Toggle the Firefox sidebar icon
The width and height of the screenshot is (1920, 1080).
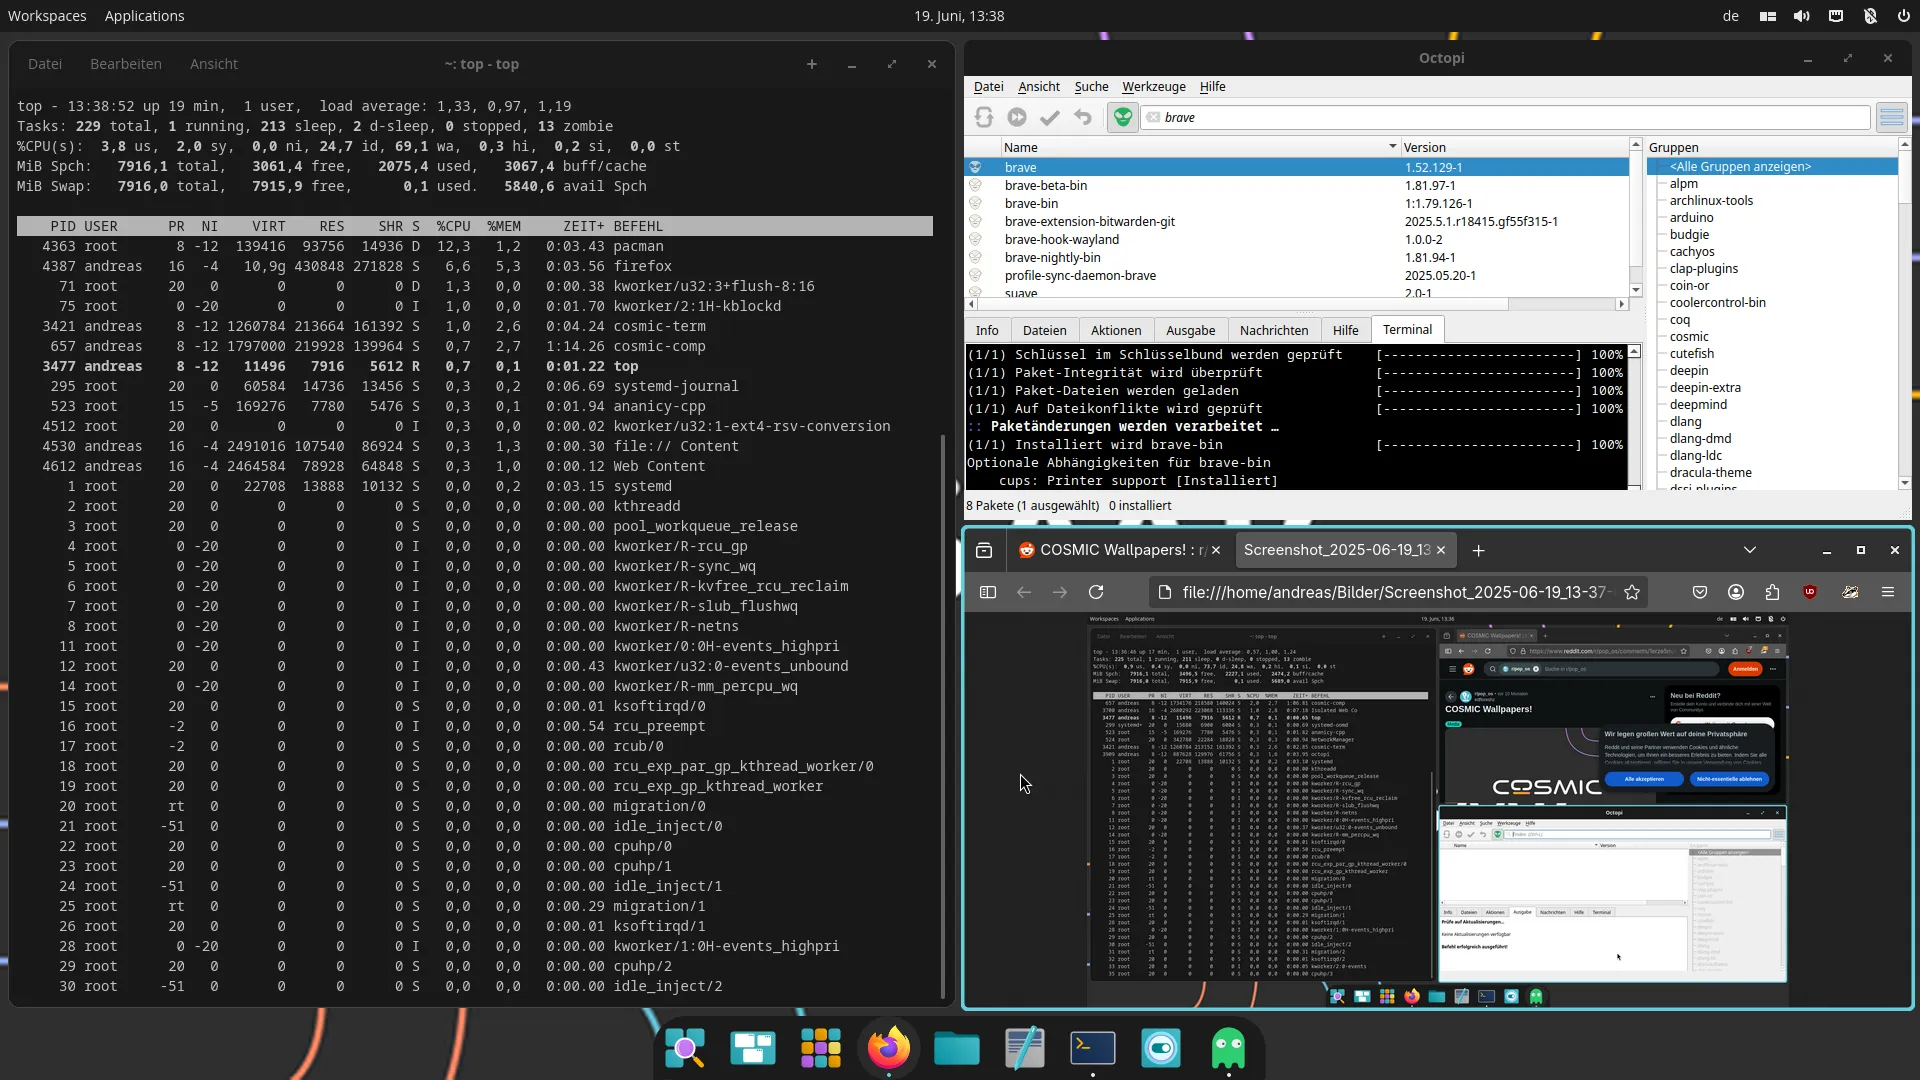[x=988, y=592]
